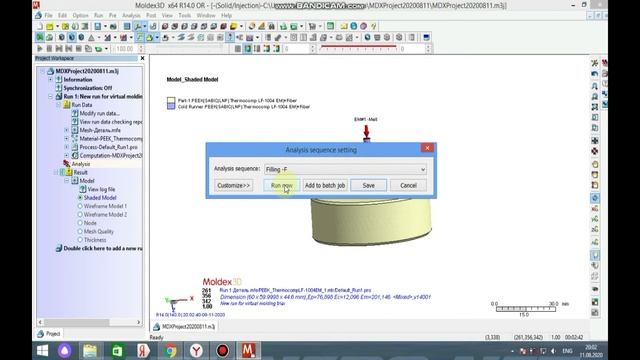640x360 pixels.
Task: Open the Analysis item in project tree
Action: (x=81, y=164)
